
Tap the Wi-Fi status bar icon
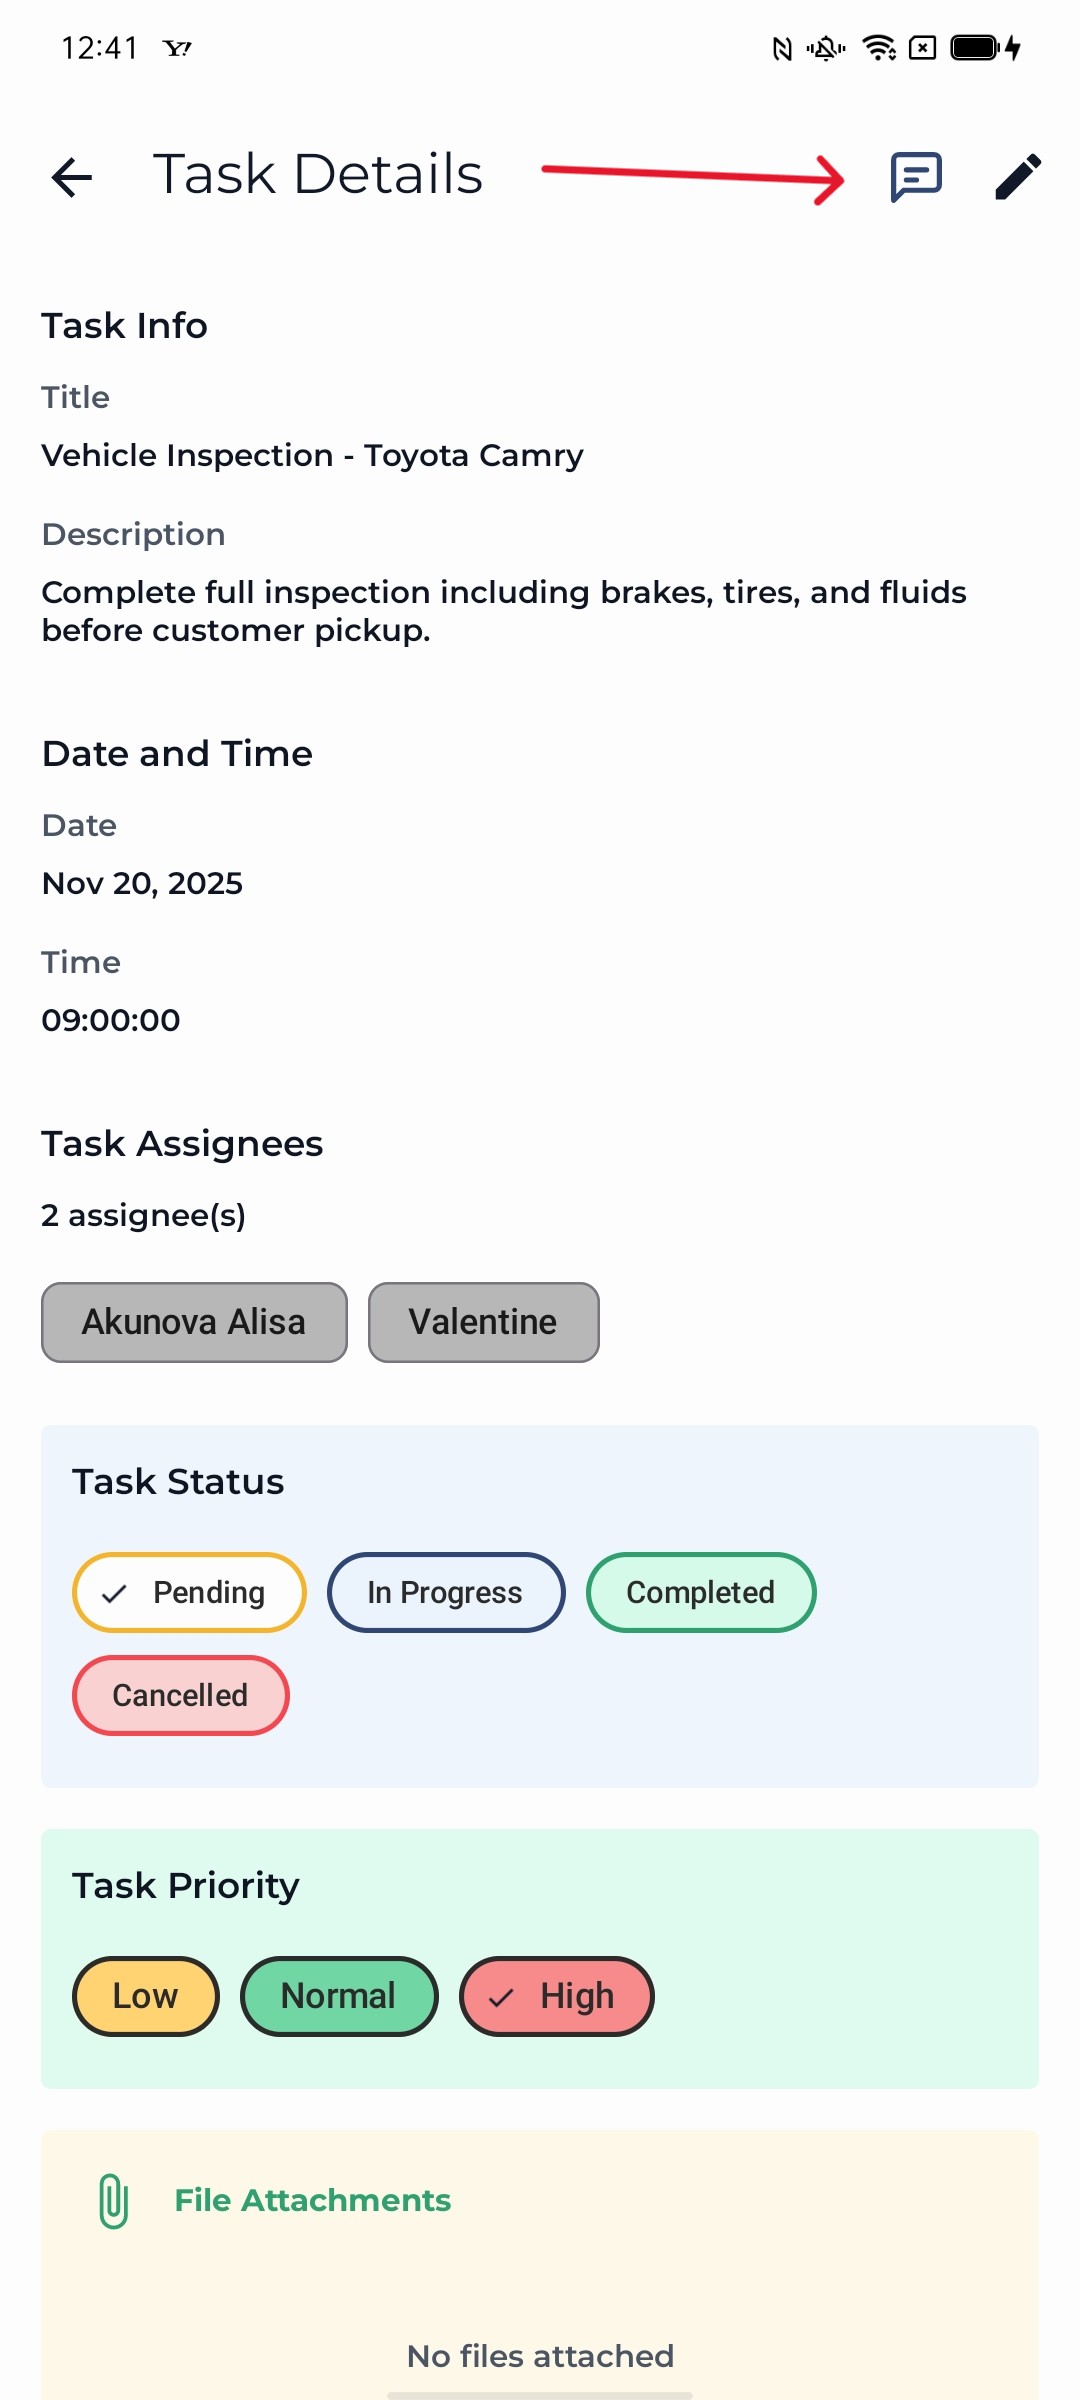879,47
